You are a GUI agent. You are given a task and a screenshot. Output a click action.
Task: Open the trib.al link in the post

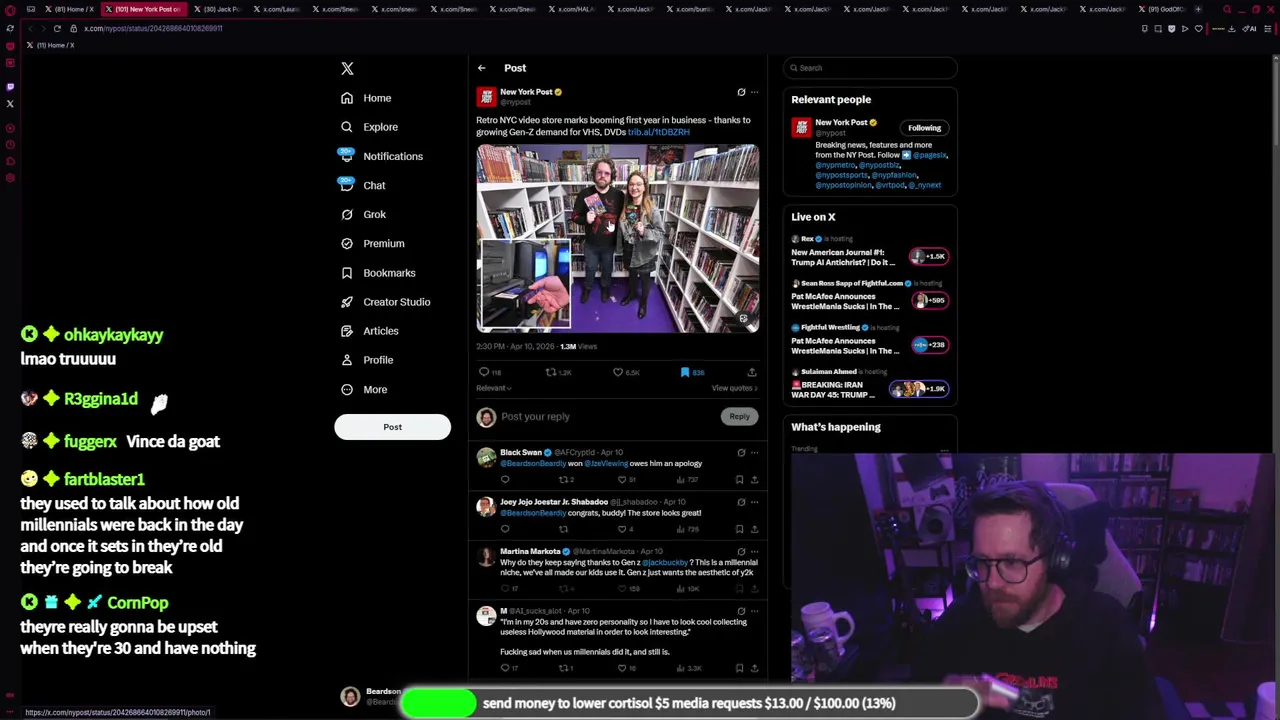(658, 132)
